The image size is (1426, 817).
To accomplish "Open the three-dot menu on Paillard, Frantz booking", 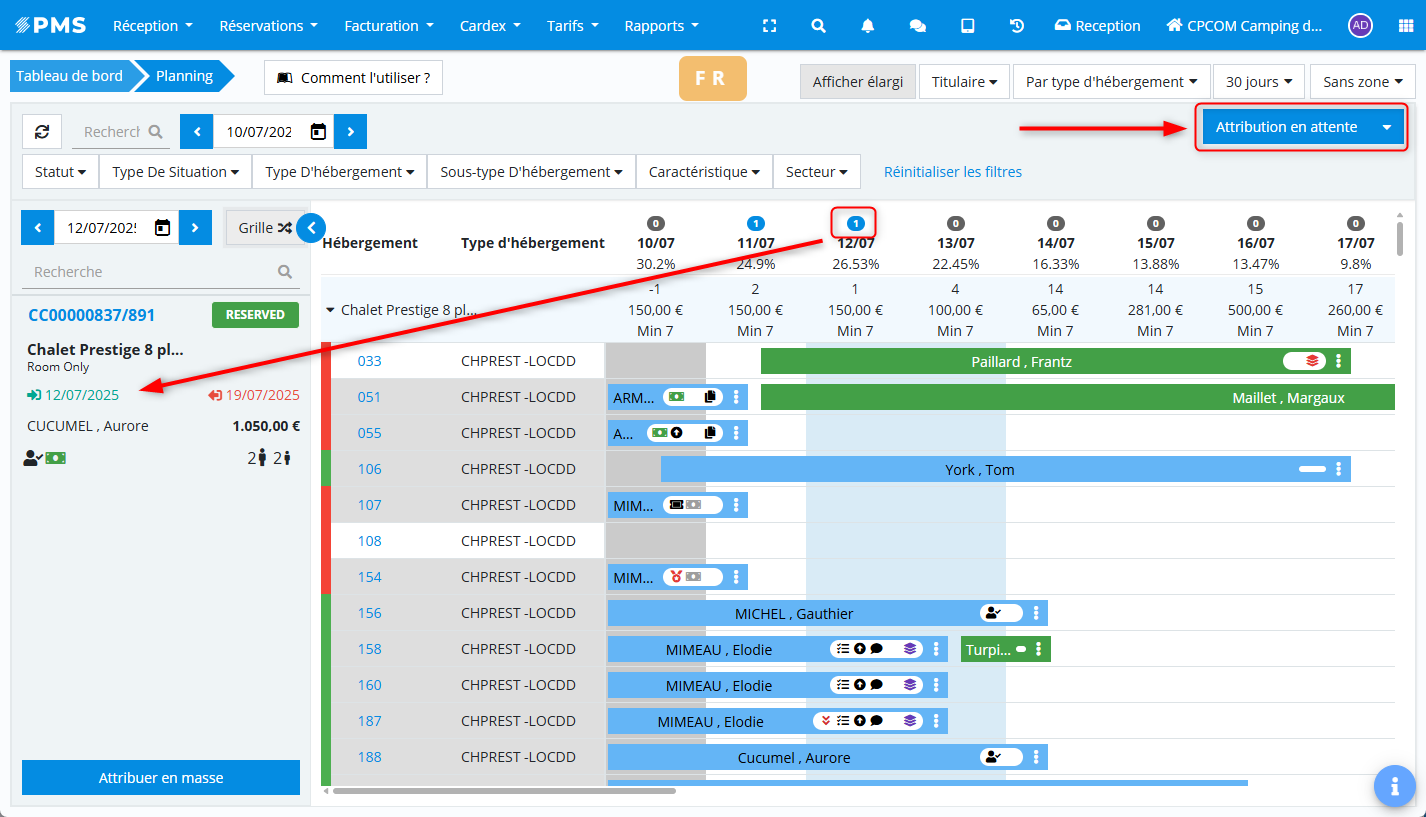I will 1338,361.
